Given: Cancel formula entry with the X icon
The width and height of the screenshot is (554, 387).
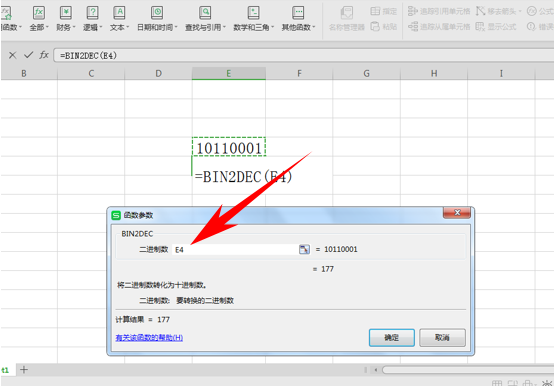Looking at the screenshot, I should pyautogui.click(x=12, y=55).
